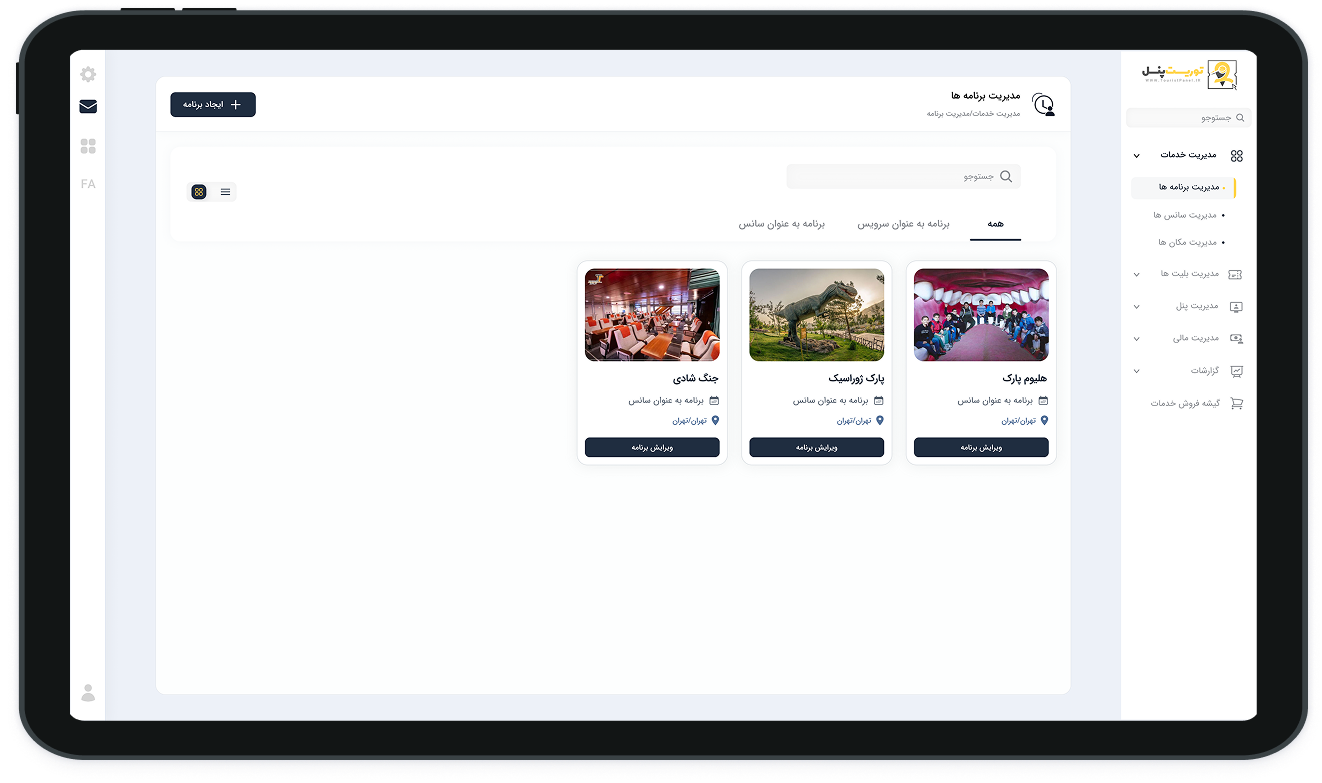1322x783 pixels.
Task: Expand the مدیریت بلیت ها sidebar section
Action: pos(1135,273)
